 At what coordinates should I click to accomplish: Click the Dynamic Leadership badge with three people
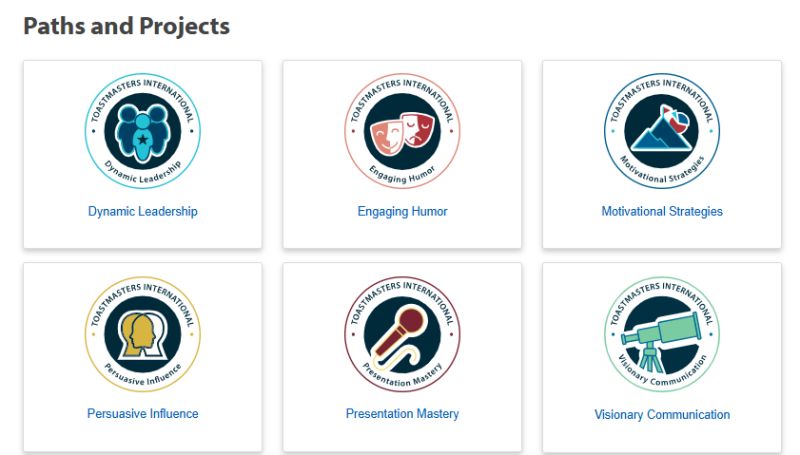click(x=143, y=131)
